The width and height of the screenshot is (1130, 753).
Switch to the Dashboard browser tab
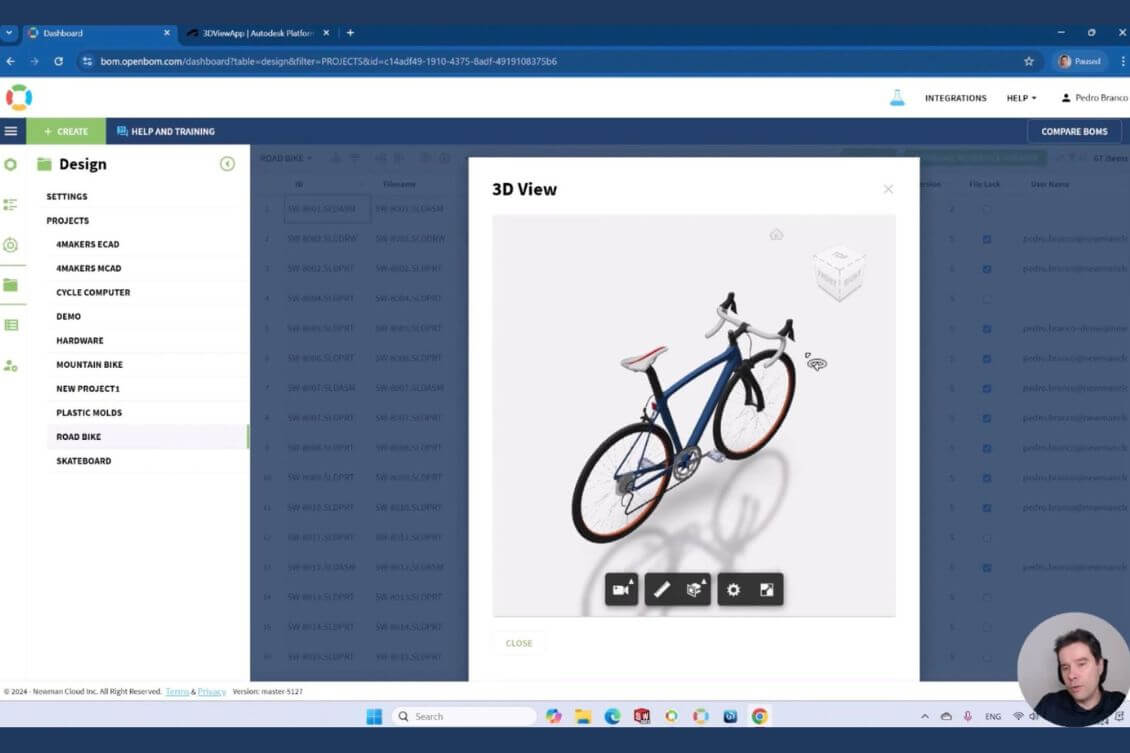[x=99, y=33]
